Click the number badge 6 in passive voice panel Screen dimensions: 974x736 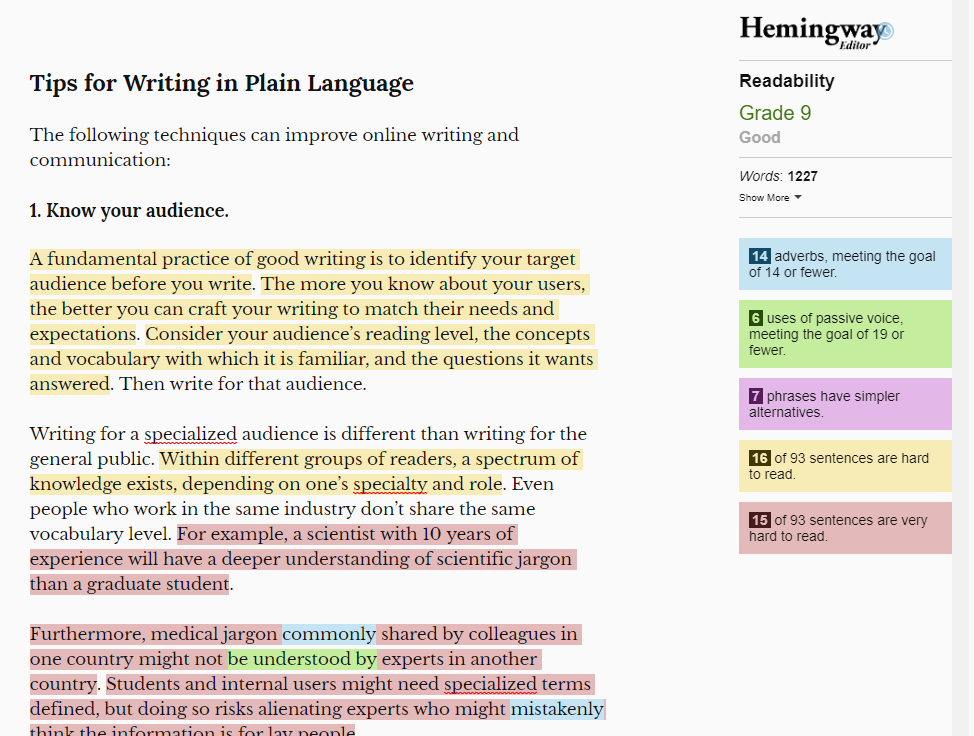point(755,318)
